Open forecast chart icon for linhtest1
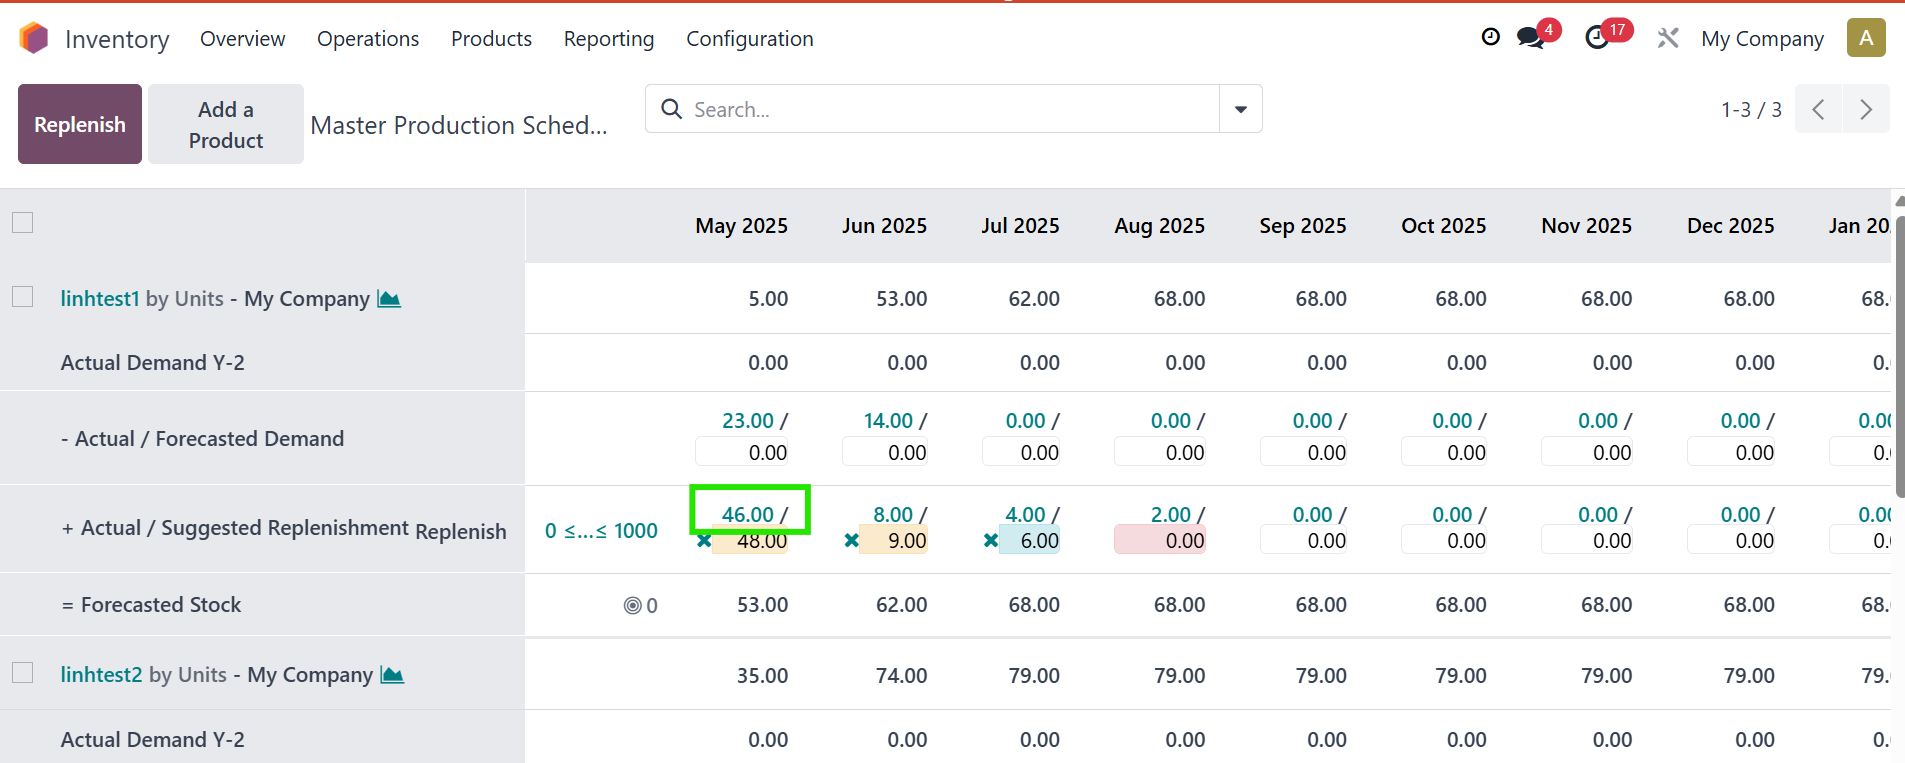Image resolution: width=1905 pixels, height=763 pixels. (x=389, y=299)
